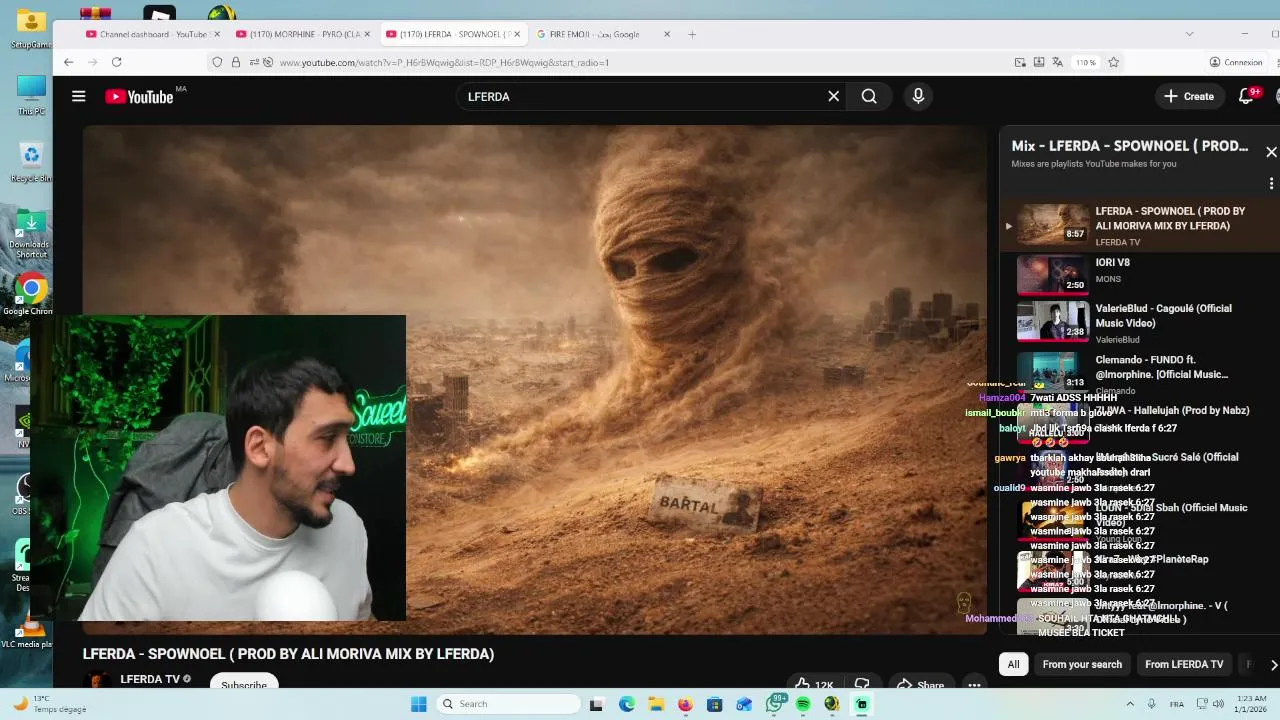1280x720 pixels.
Task: Clear the LFERDA search text
Action: [x=833, y=96]
